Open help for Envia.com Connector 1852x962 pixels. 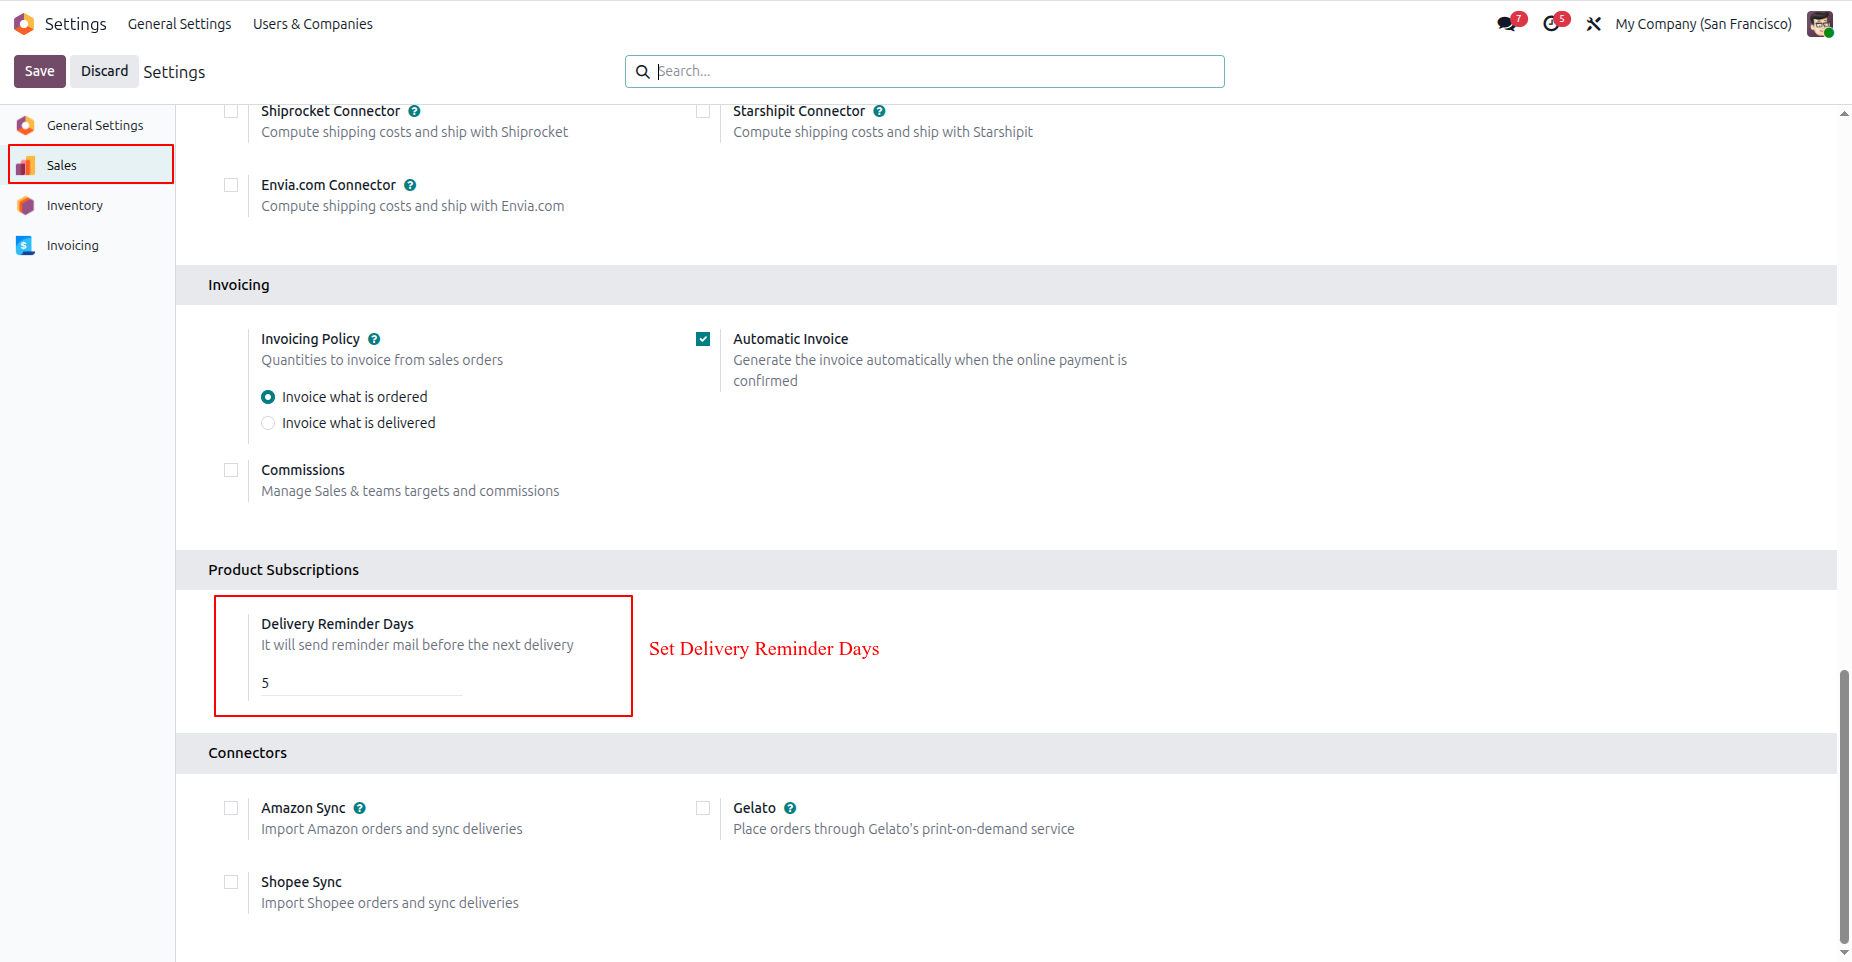point(410,185)
